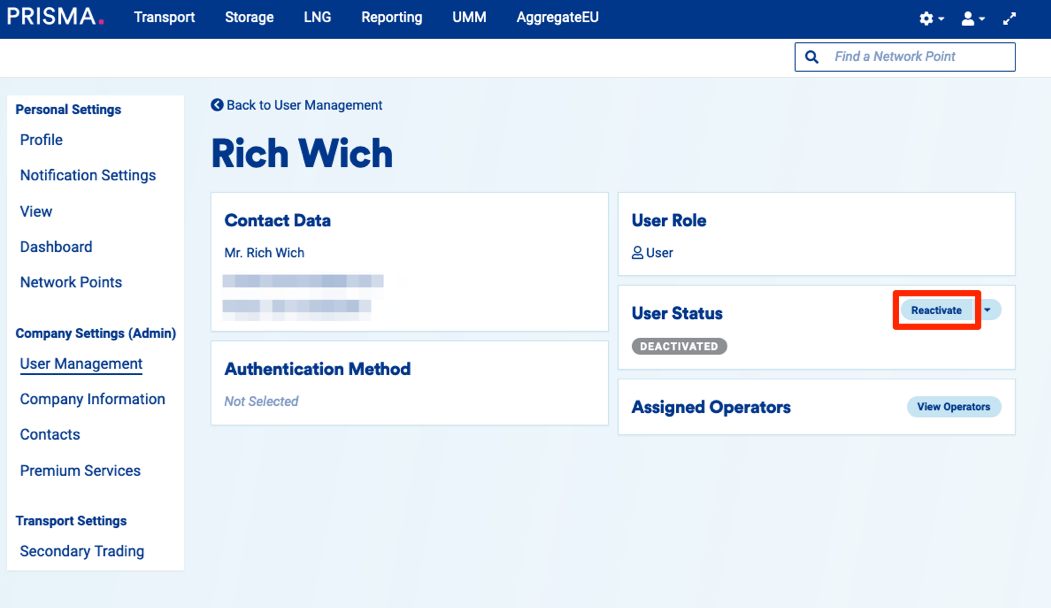Click the PRISMA logo
Screen dimensions: 1051x608
(55, 17)
